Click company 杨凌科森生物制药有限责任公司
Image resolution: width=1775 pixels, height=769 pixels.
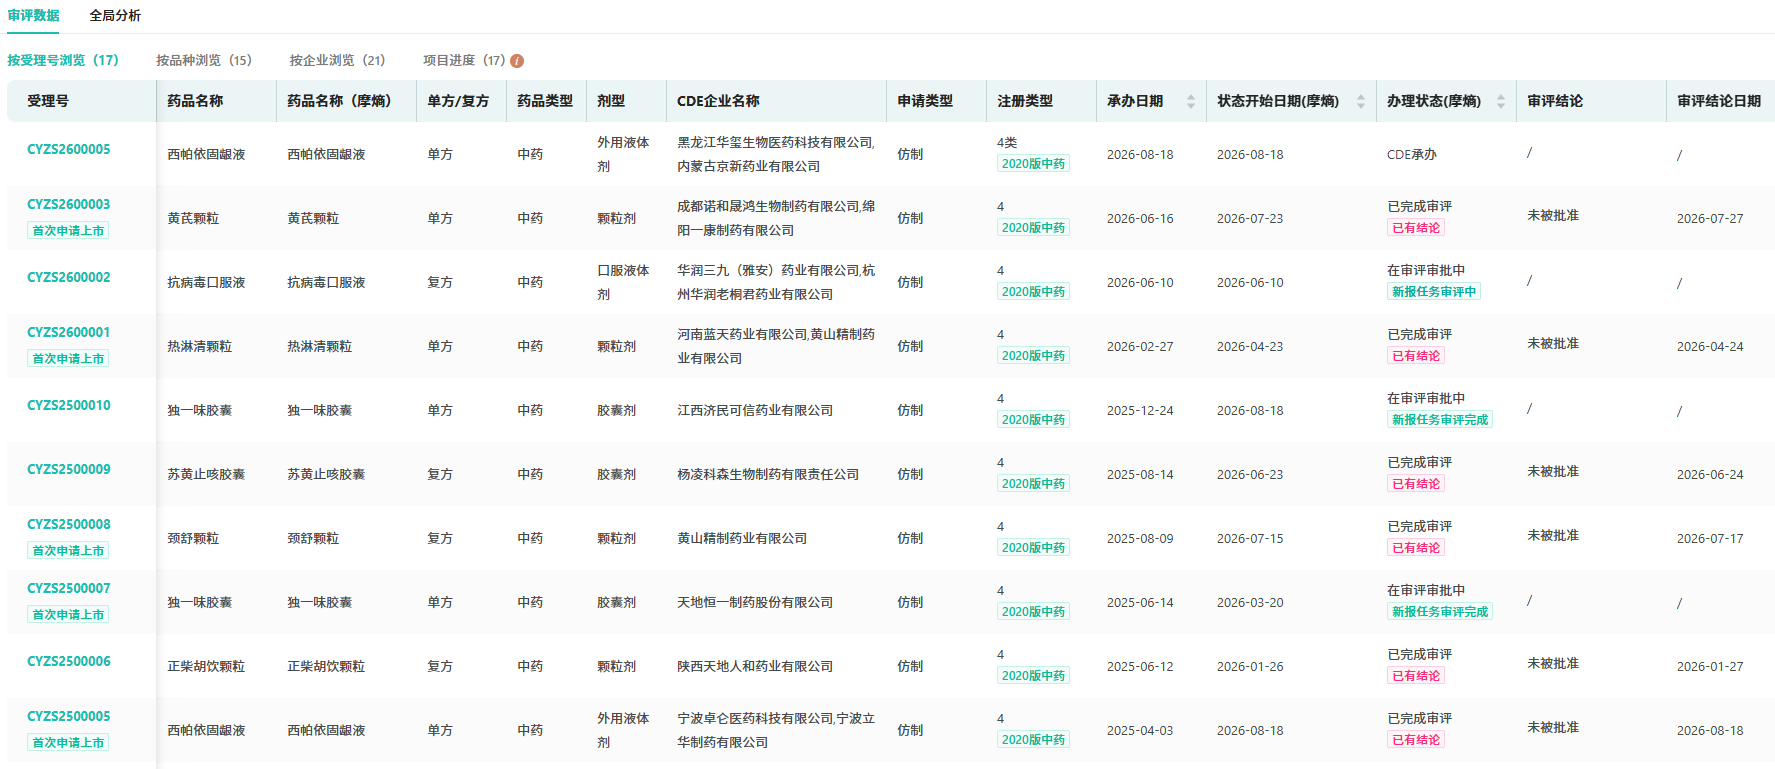[x=768, y=474]
